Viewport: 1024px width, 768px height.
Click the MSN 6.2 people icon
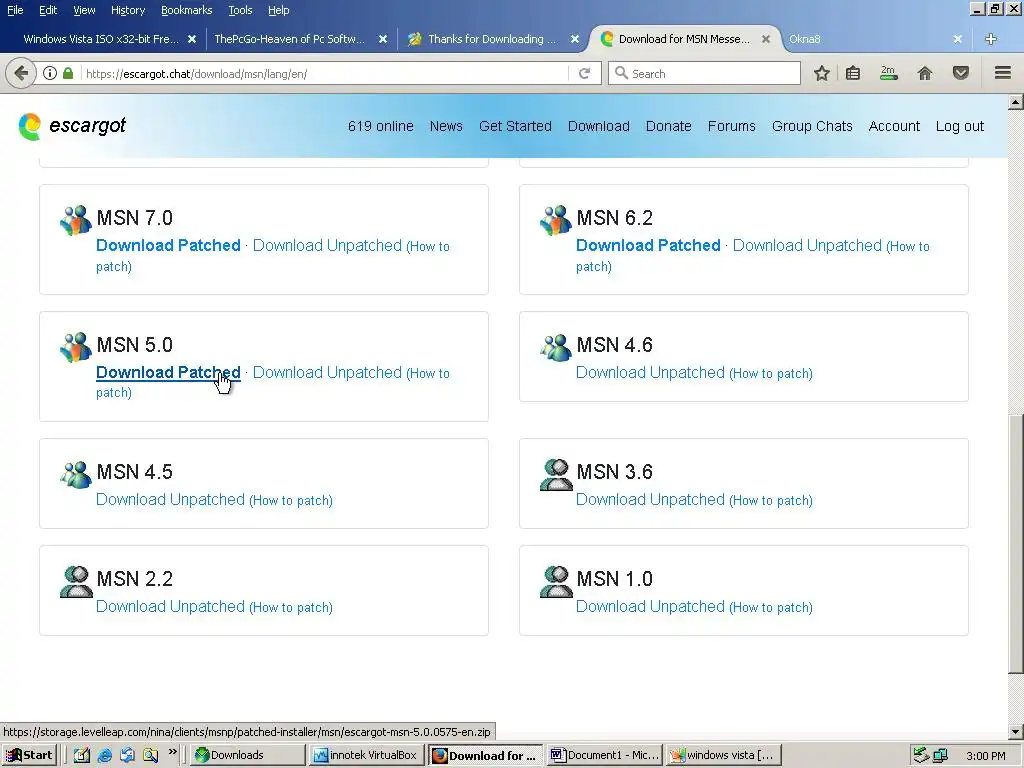pyautogui.click(x=556, y=221)
